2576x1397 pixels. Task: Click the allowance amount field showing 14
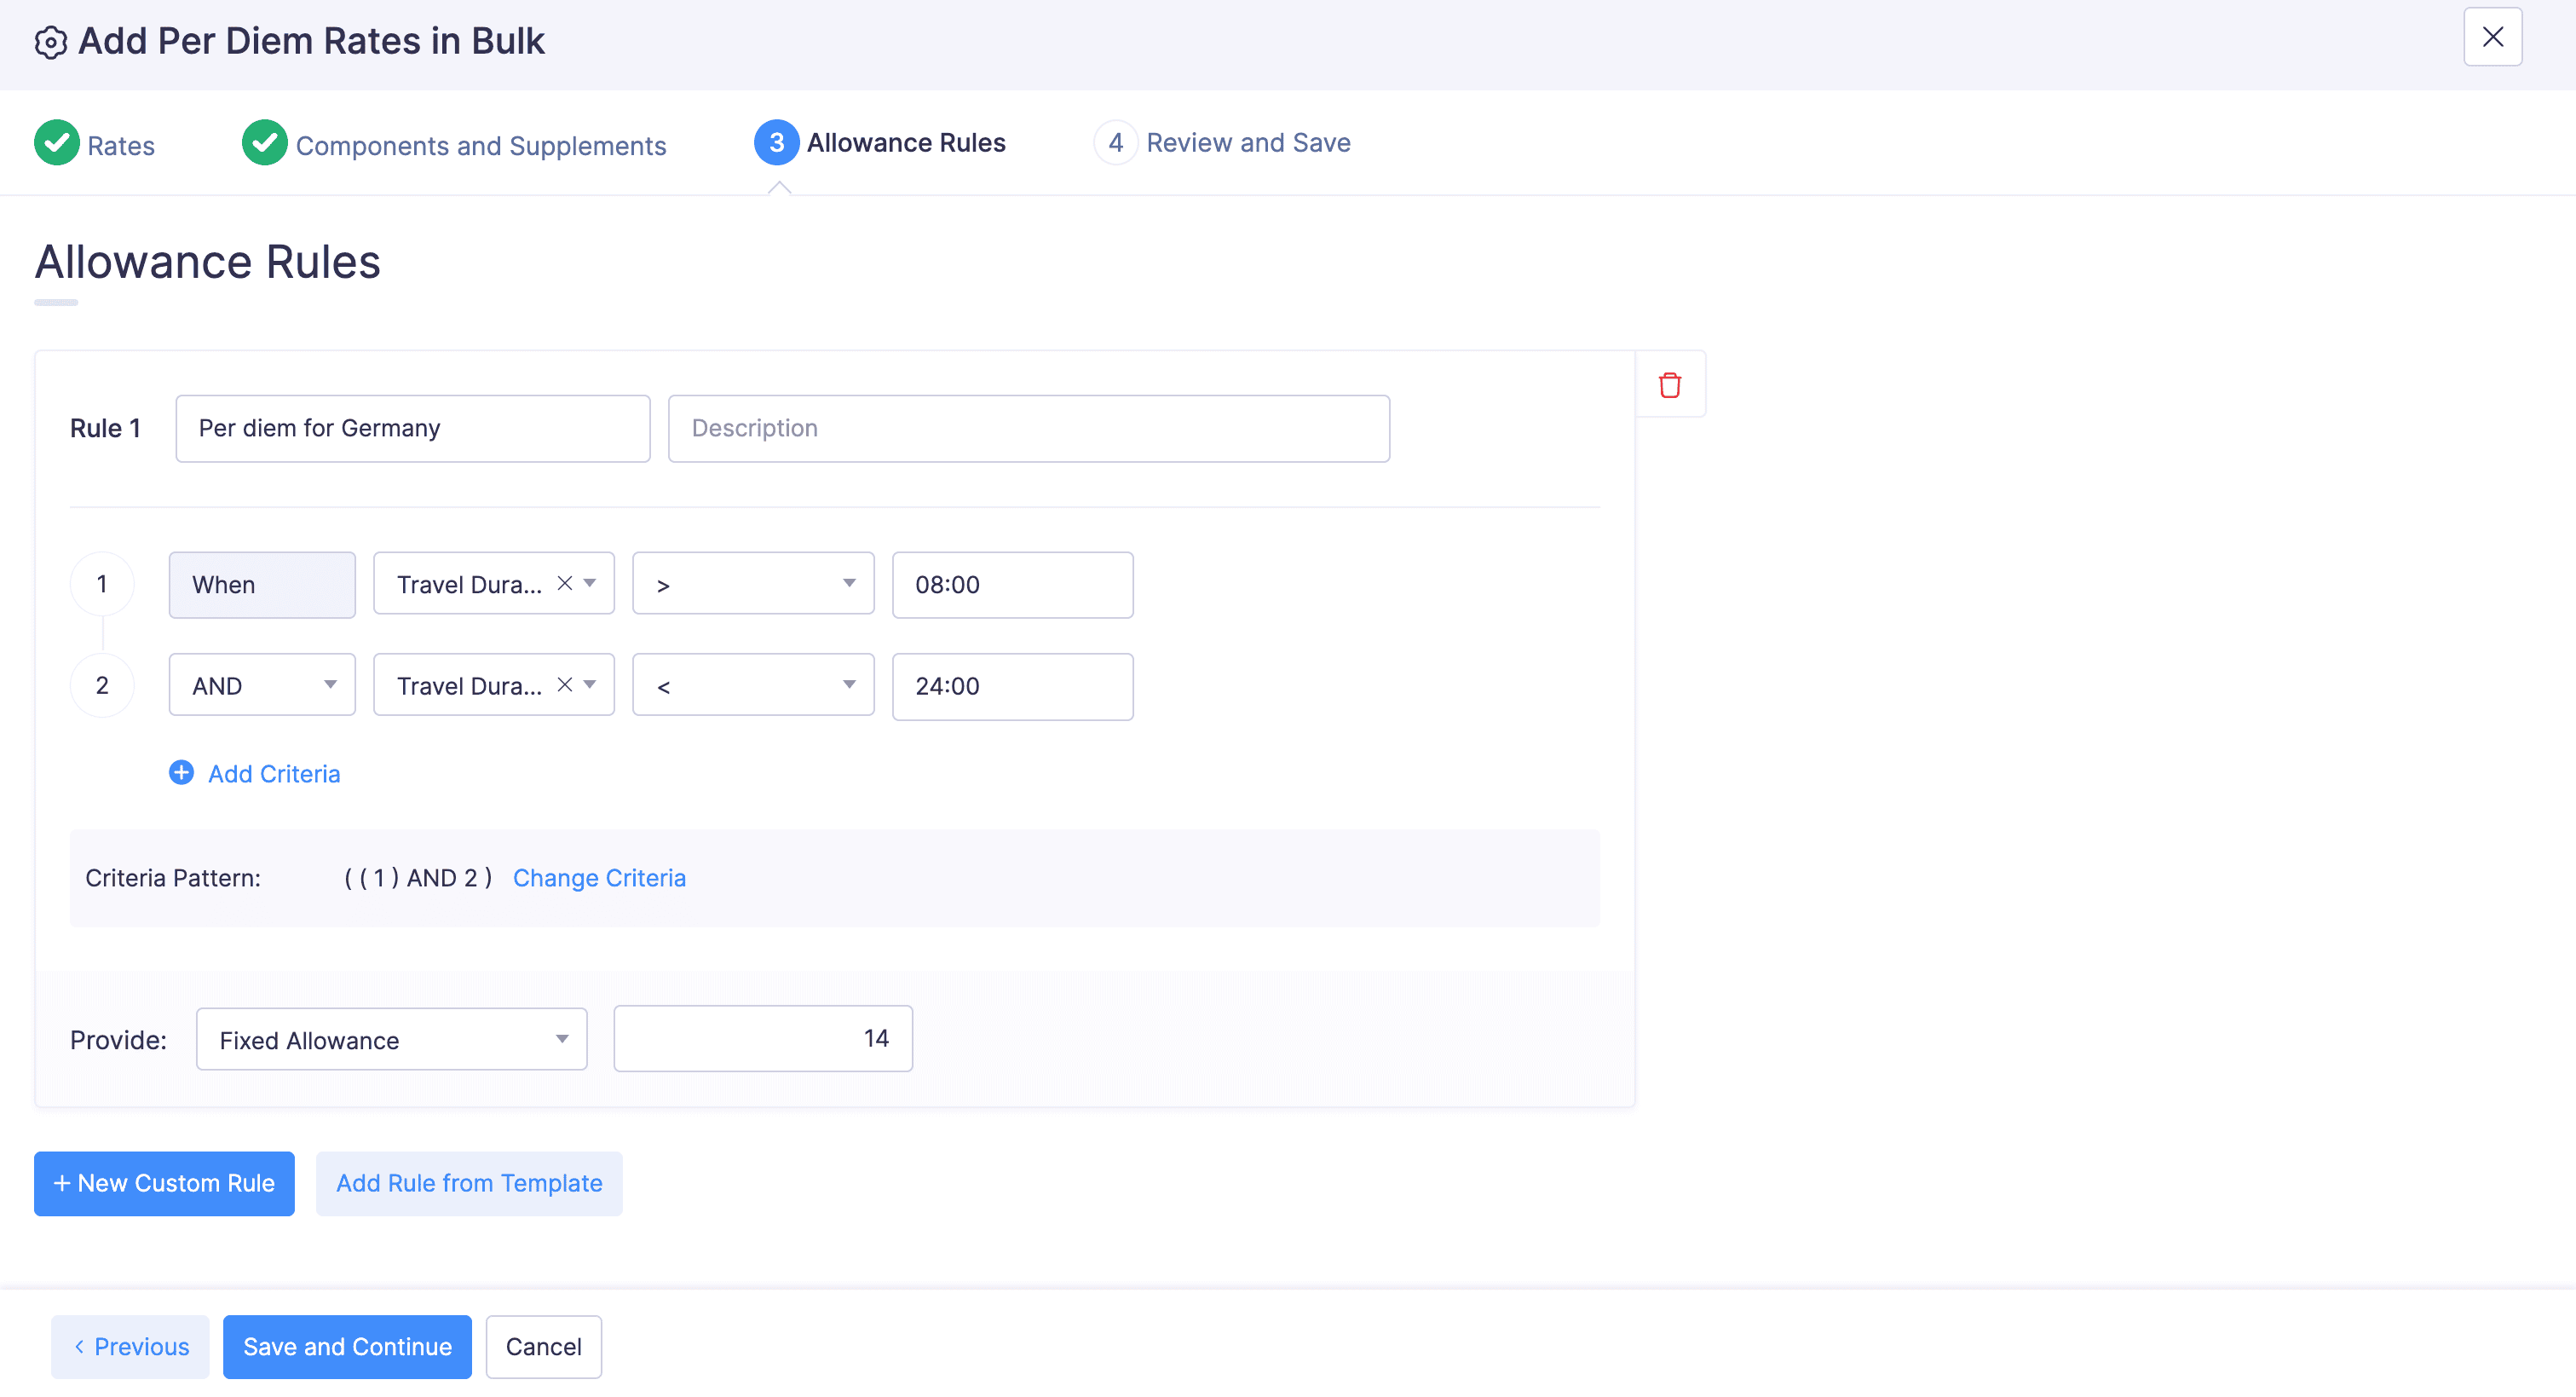(x=762, y=1038)
